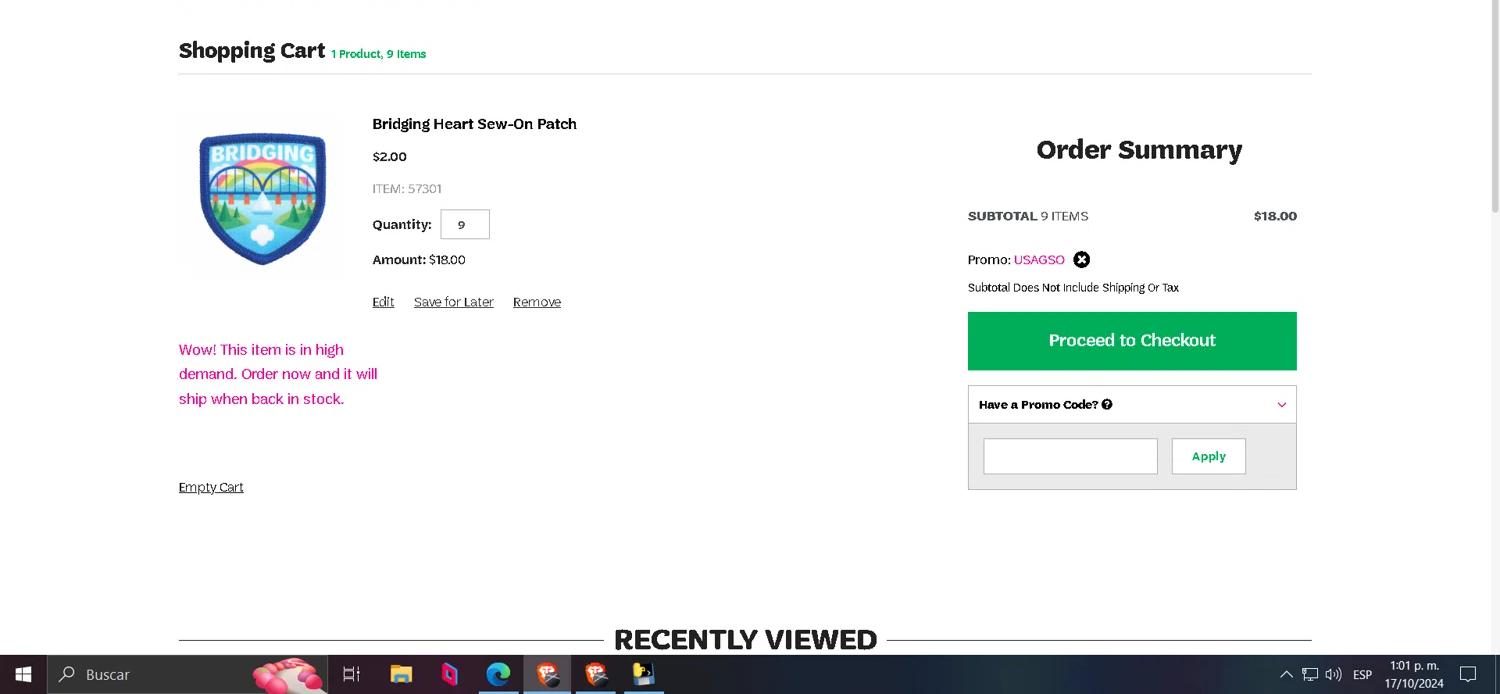Remove the USAGSO promo code with the X icon
Image resolution: width=1500 pixels, height=694 pixels.
pyautogui.click(x=1082, y=260)
